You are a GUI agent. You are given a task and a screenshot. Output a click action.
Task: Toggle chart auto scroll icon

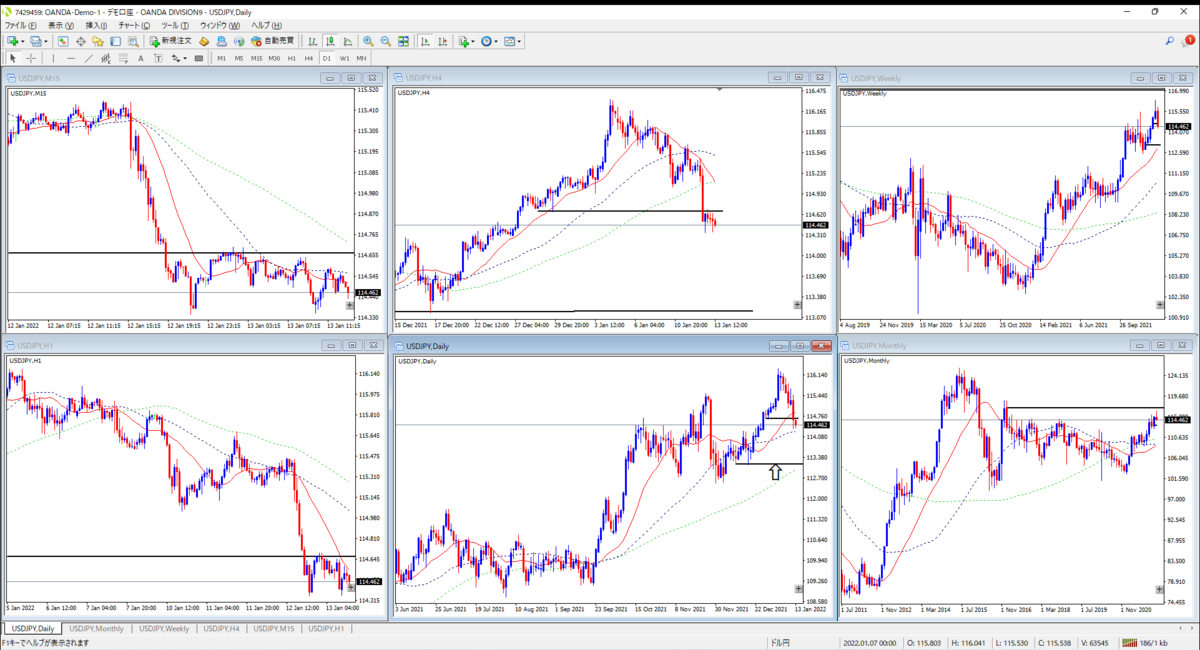[x=425, y=41]
